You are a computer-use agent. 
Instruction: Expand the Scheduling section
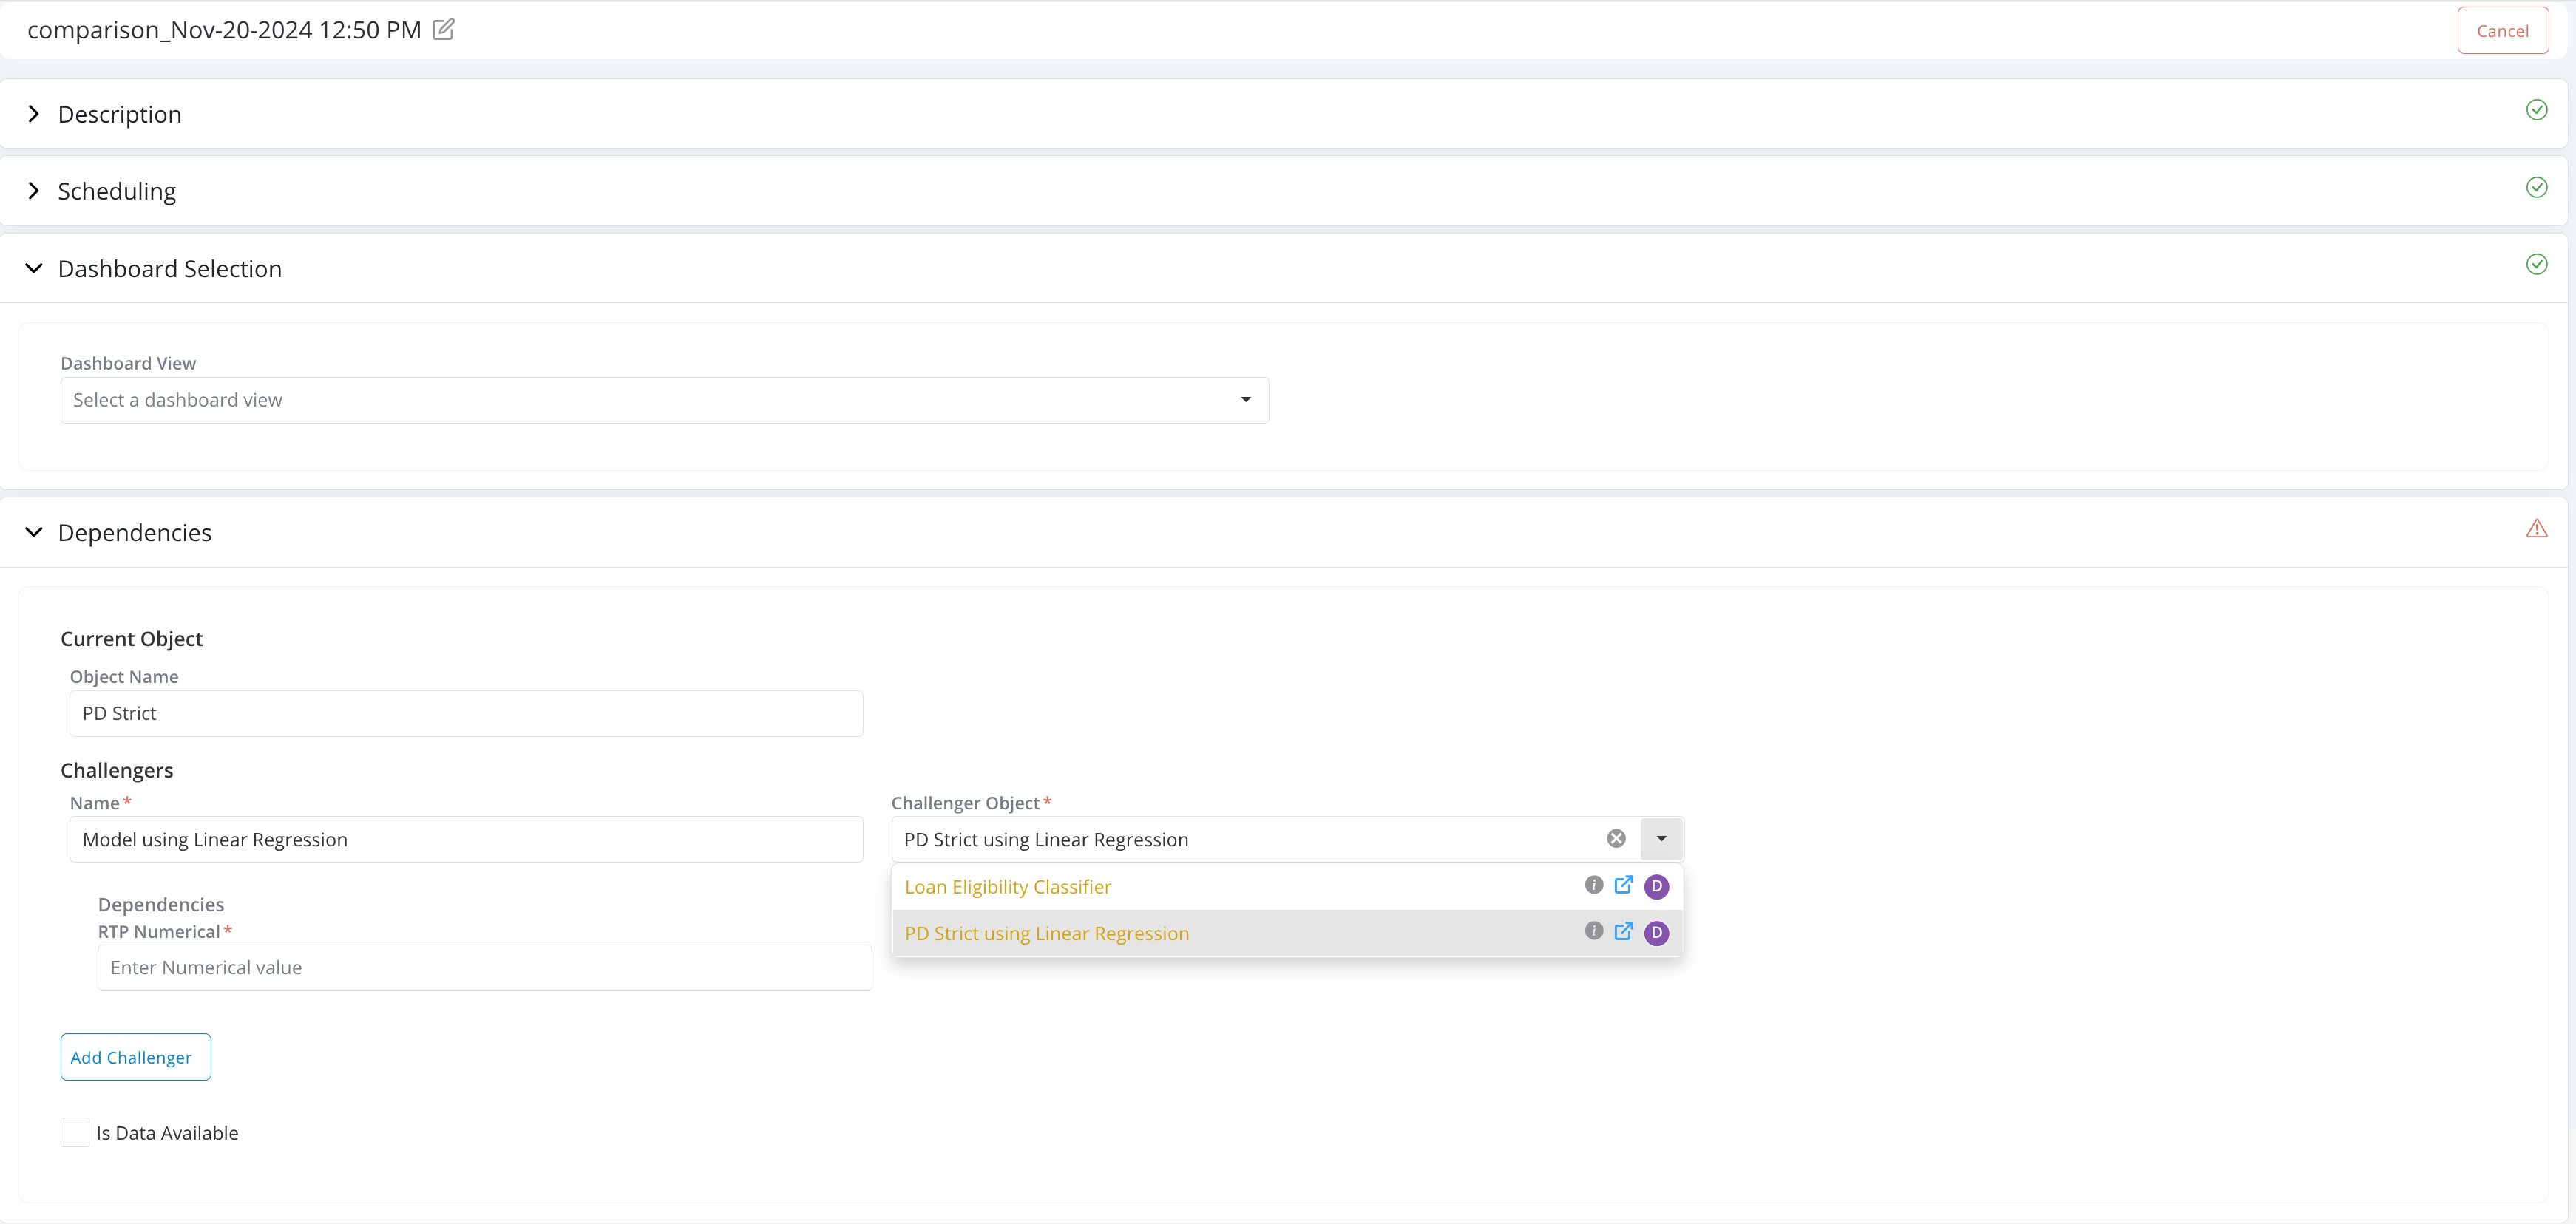(x=34, y=191)
